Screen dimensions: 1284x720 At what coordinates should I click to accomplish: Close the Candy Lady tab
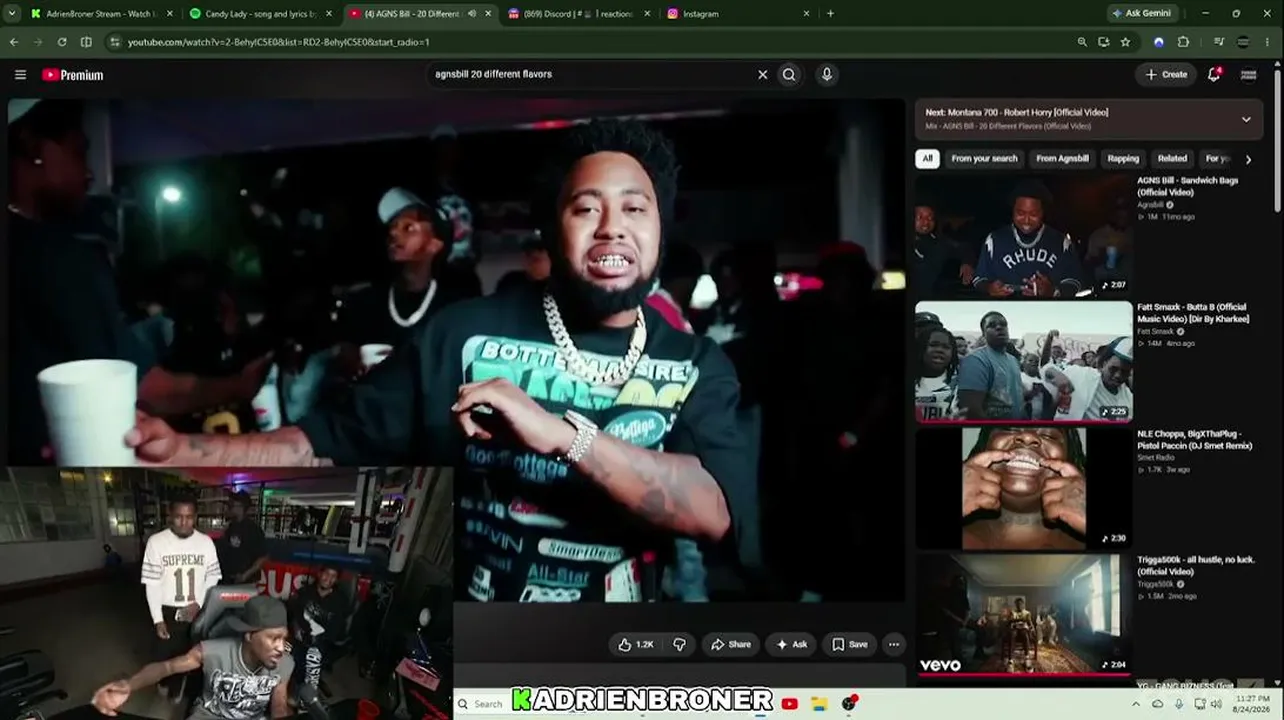[x=329, y=14]
